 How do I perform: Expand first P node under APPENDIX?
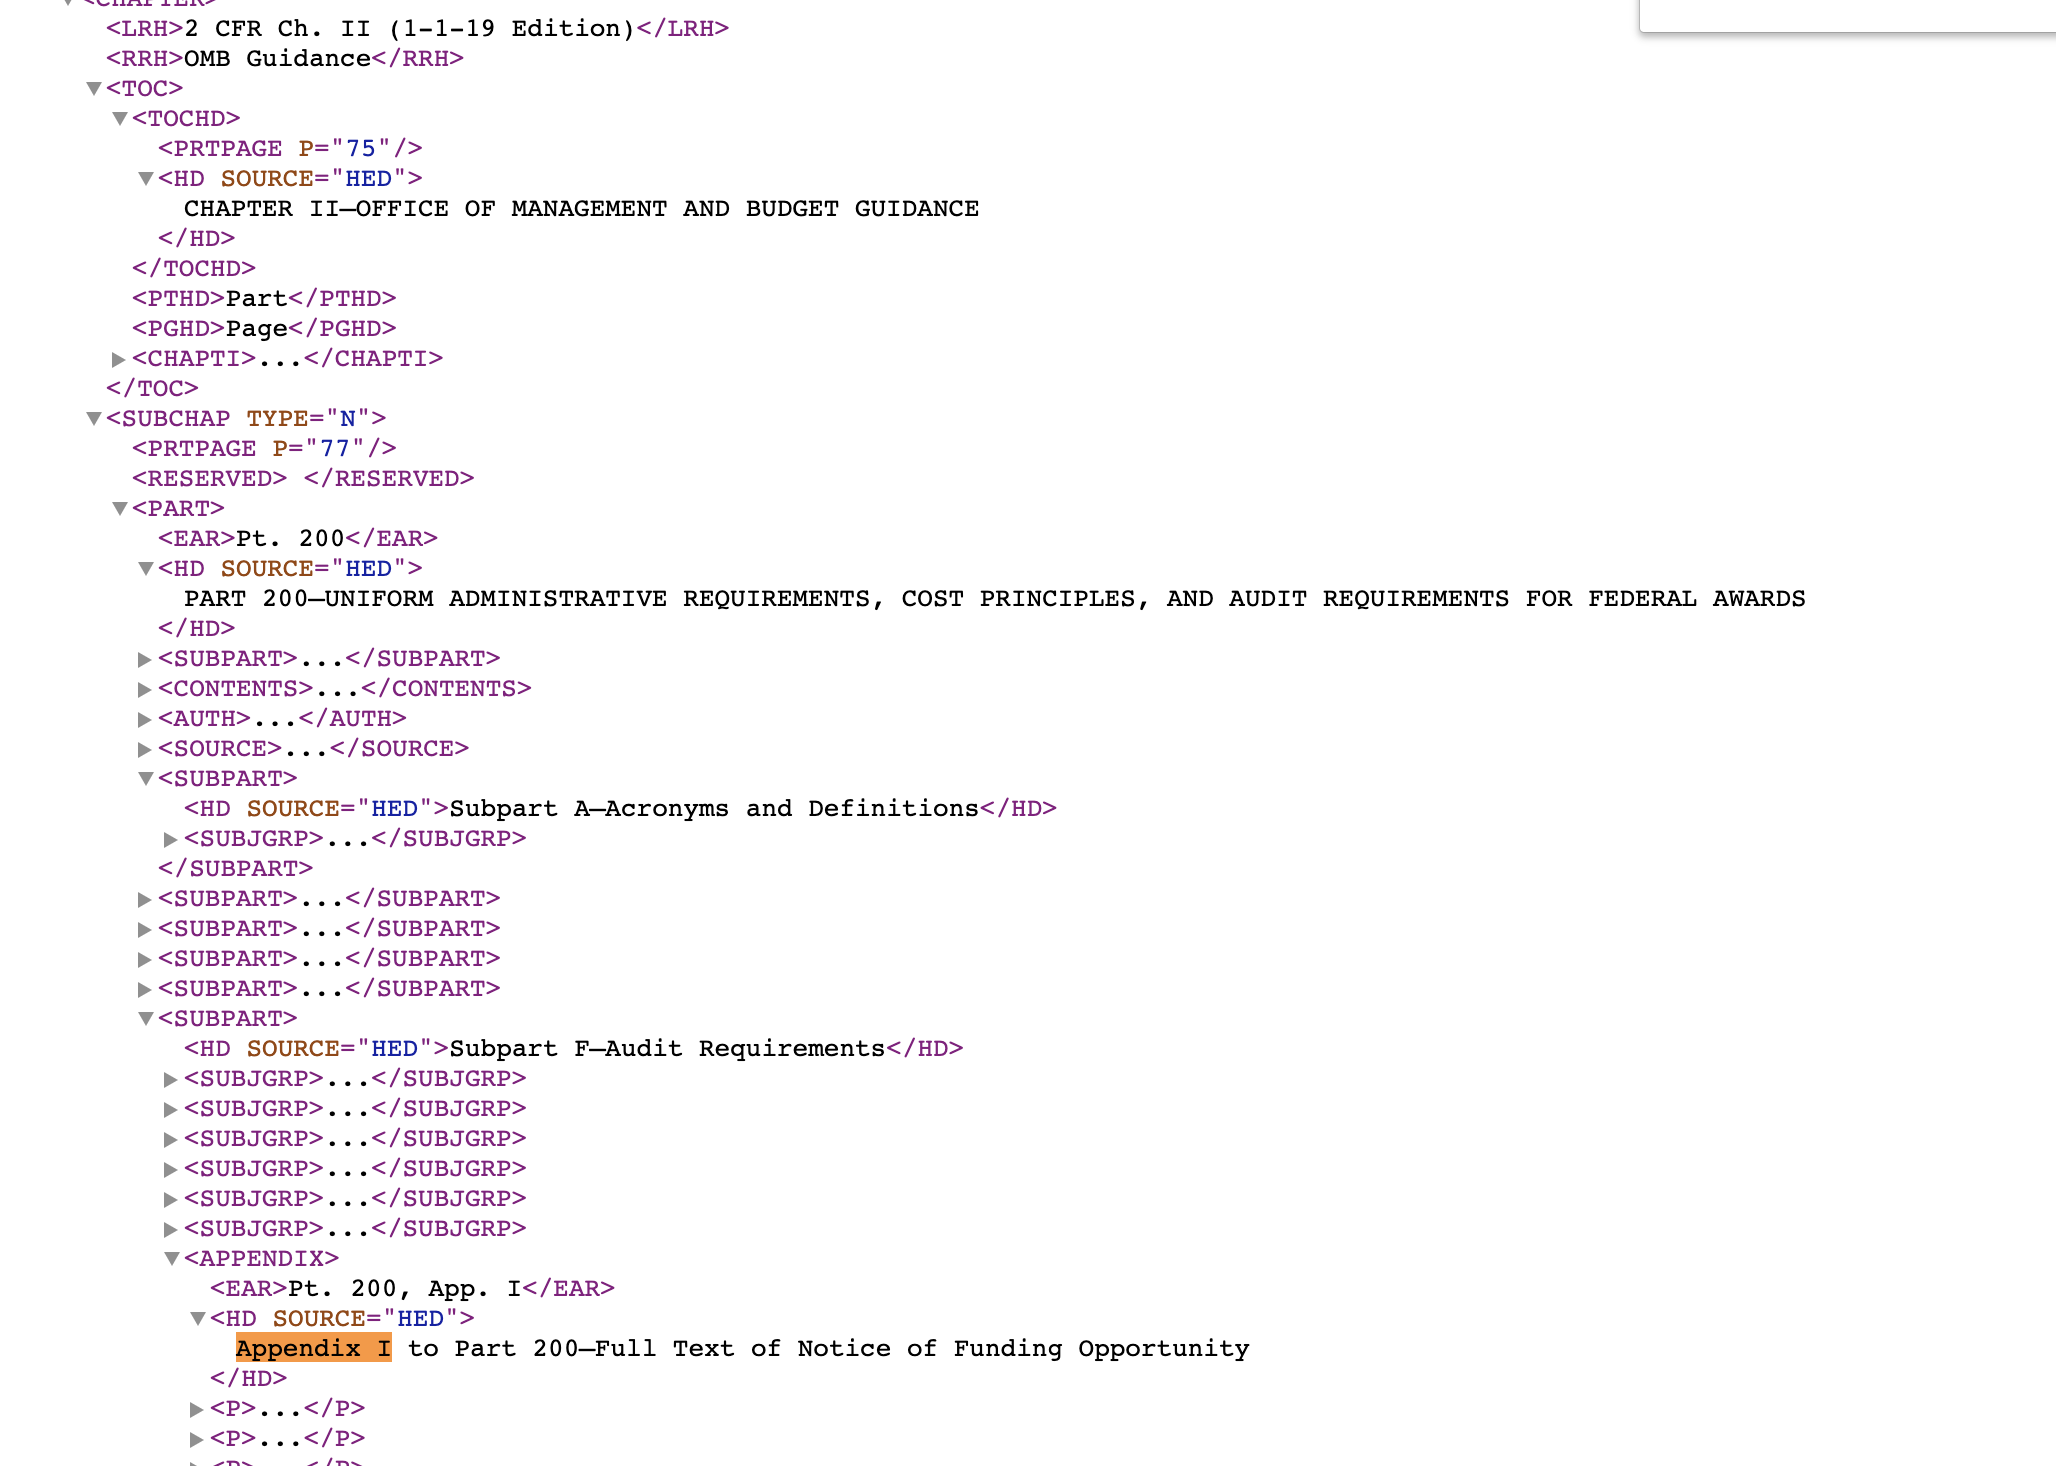coord(197,1409)
